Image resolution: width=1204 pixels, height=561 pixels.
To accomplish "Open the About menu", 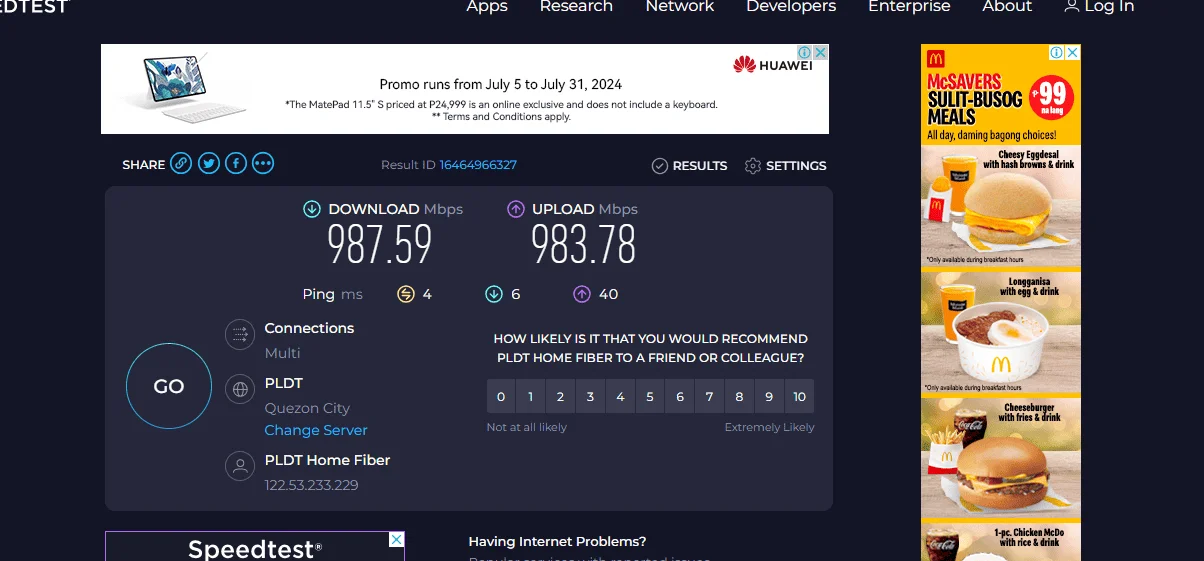I will pos(1007,6).
